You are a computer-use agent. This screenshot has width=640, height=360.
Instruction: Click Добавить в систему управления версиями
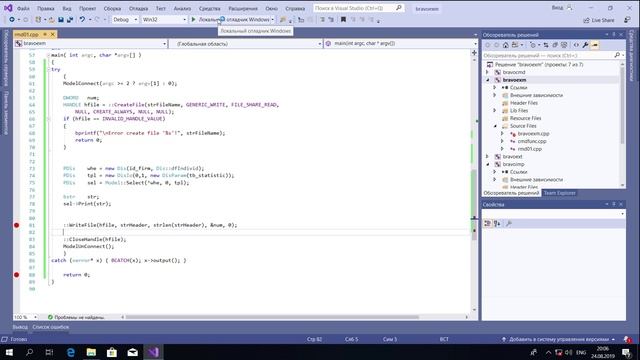559,339
